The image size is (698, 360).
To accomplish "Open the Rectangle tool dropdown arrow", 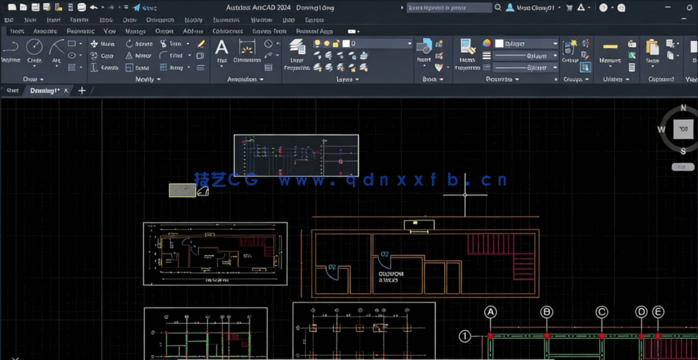I will coord(81,44).
